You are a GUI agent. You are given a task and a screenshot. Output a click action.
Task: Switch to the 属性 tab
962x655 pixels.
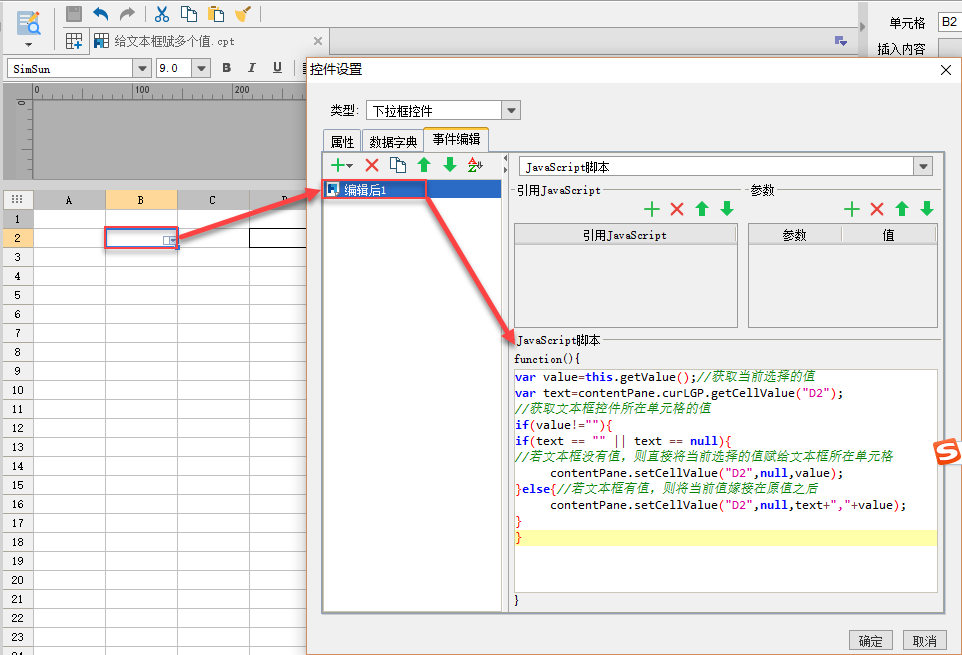342,142
